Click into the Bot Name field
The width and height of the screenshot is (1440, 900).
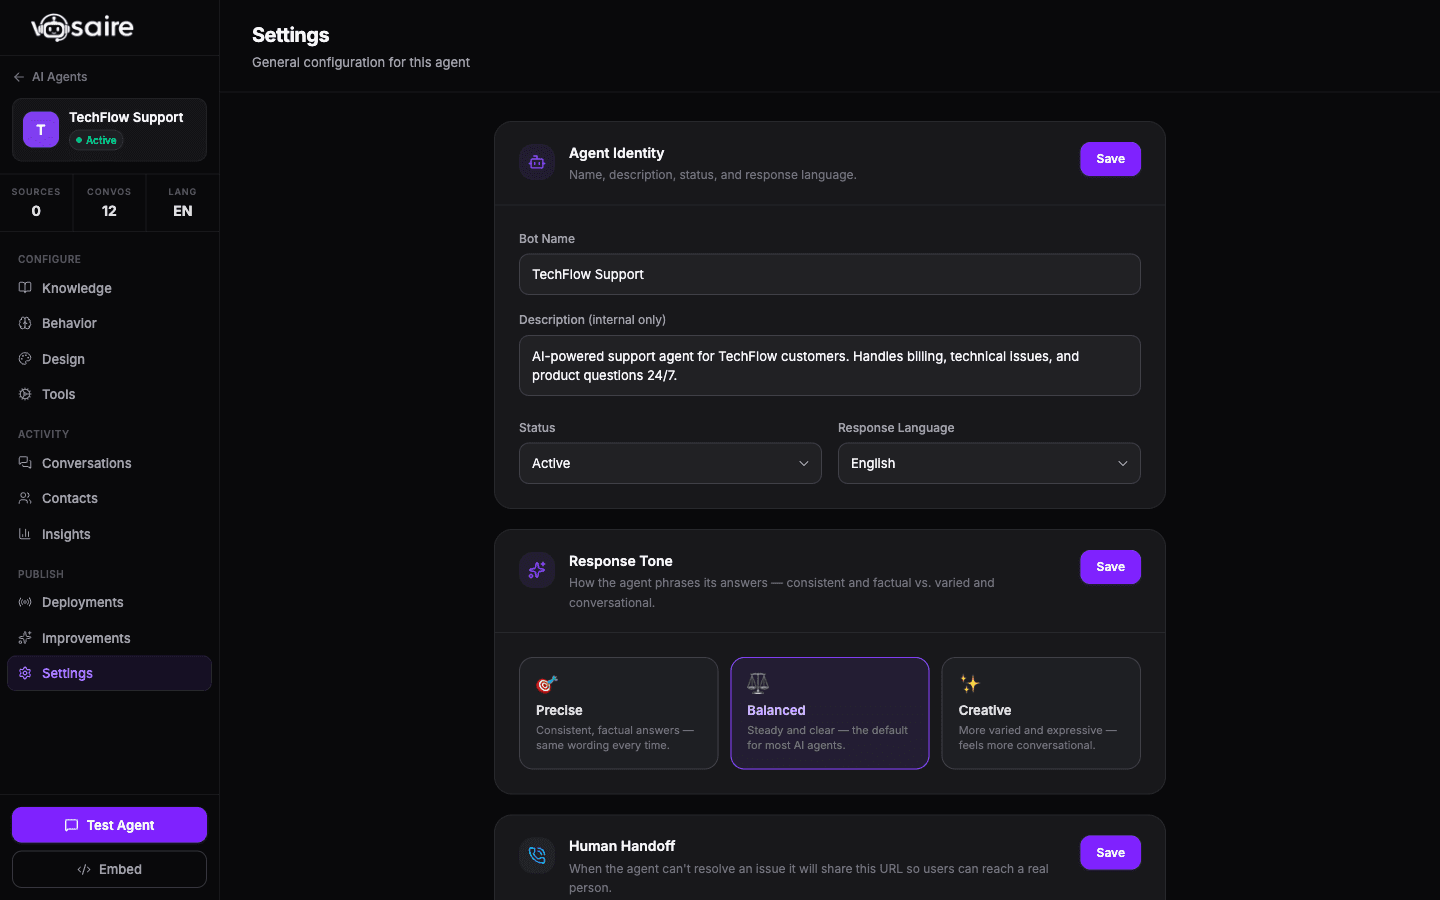(830, 274)
